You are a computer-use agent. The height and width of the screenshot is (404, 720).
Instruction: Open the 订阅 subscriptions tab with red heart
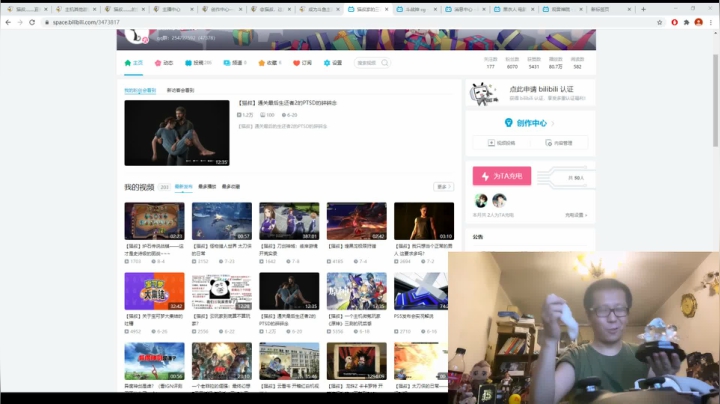pos(302,63)
